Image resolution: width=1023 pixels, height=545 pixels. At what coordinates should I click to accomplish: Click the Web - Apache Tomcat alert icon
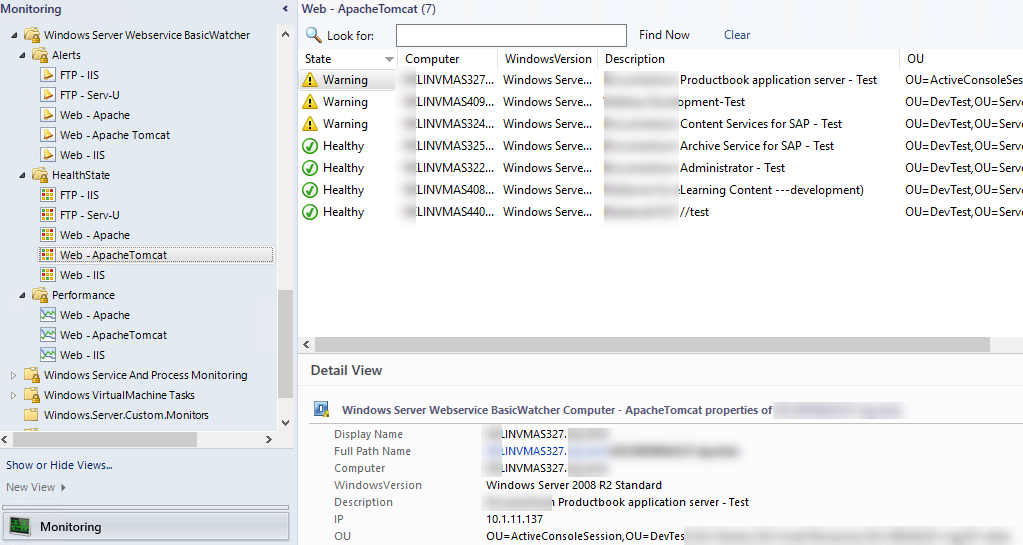[48, 134]
